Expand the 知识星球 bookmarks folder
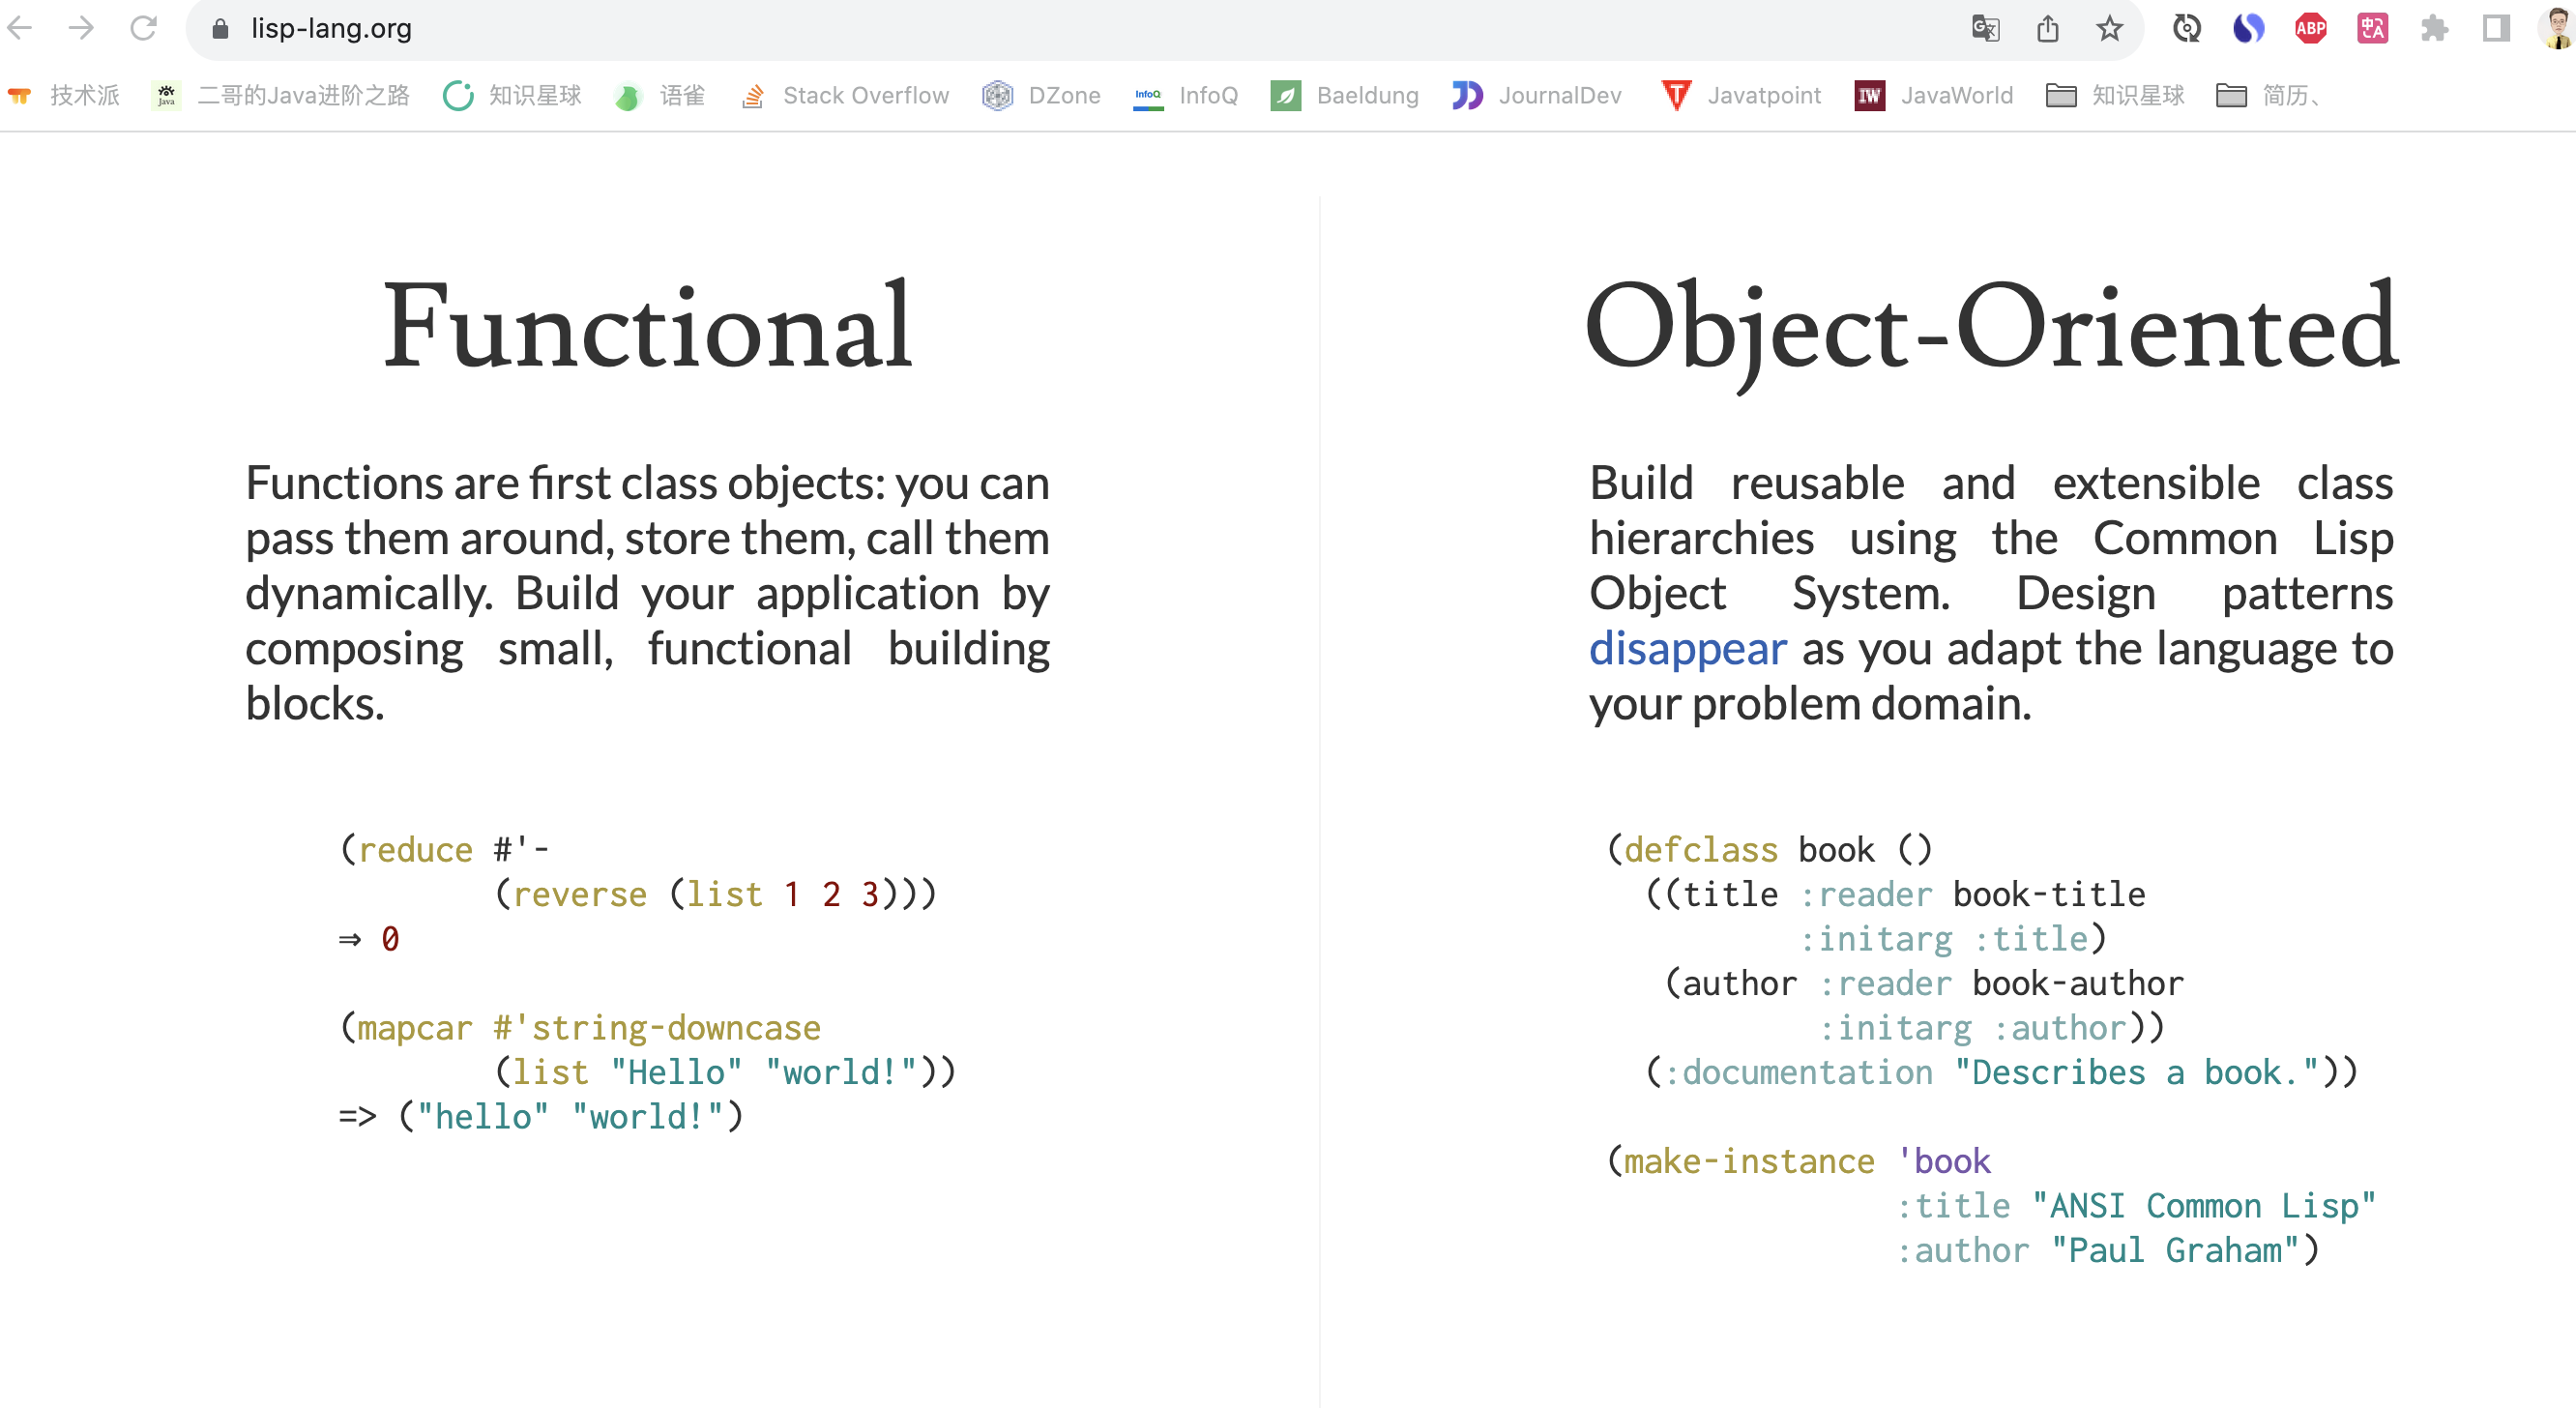 [x=2115, y=95]
